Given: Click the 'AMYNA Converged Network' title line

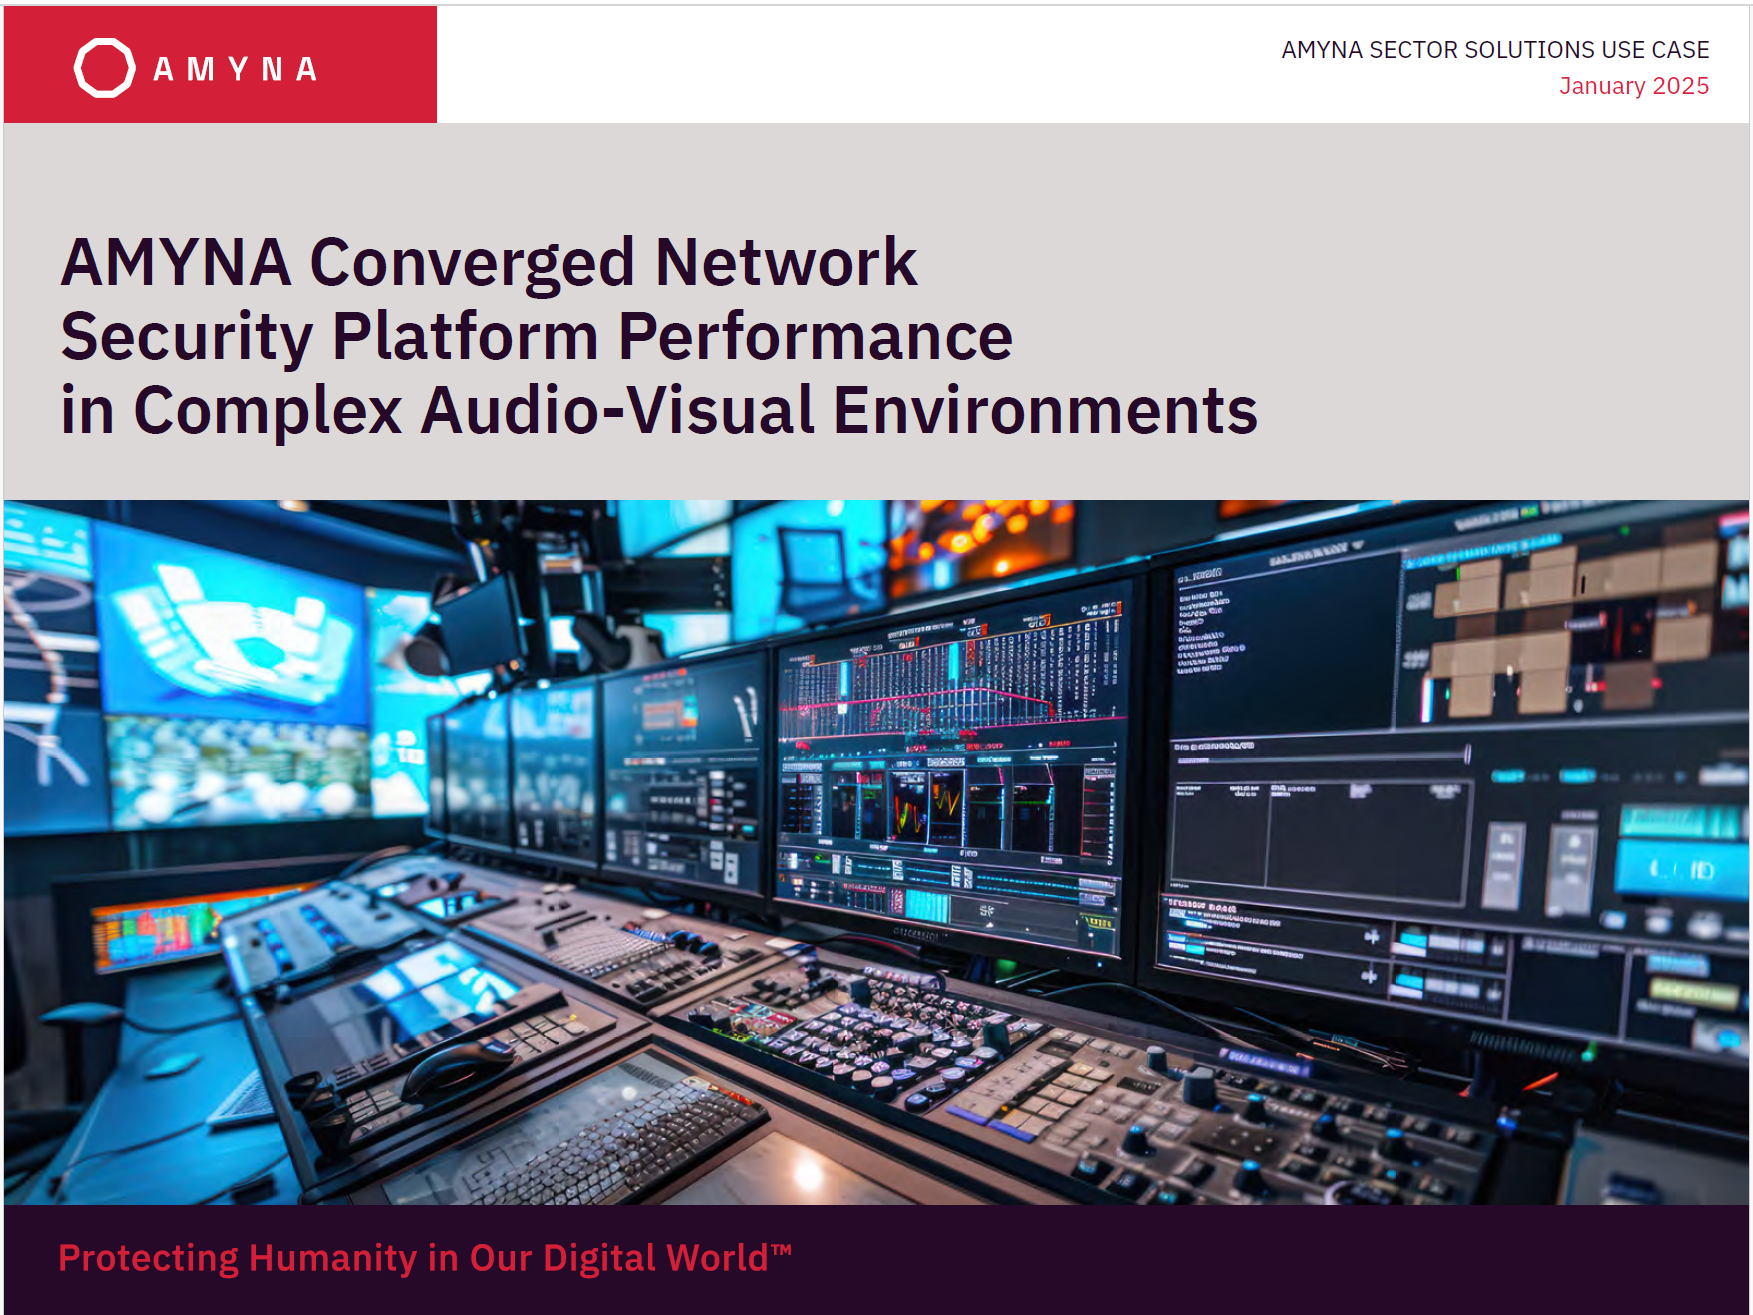Looking at the screenshot, I should (x=488, y=262).
